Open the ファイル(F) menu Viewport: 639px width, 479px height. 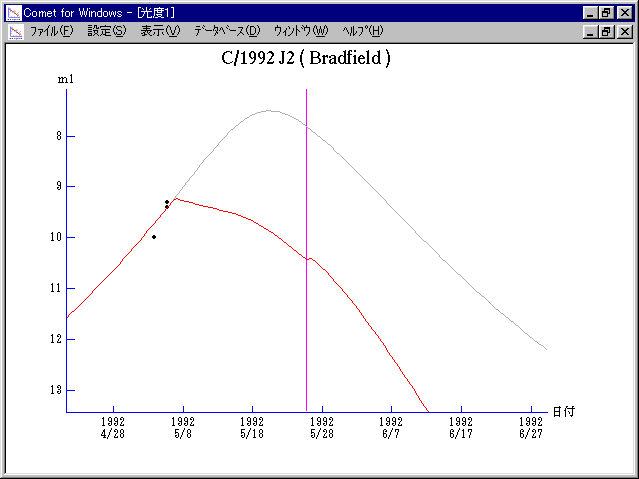[x=51, y=31]
